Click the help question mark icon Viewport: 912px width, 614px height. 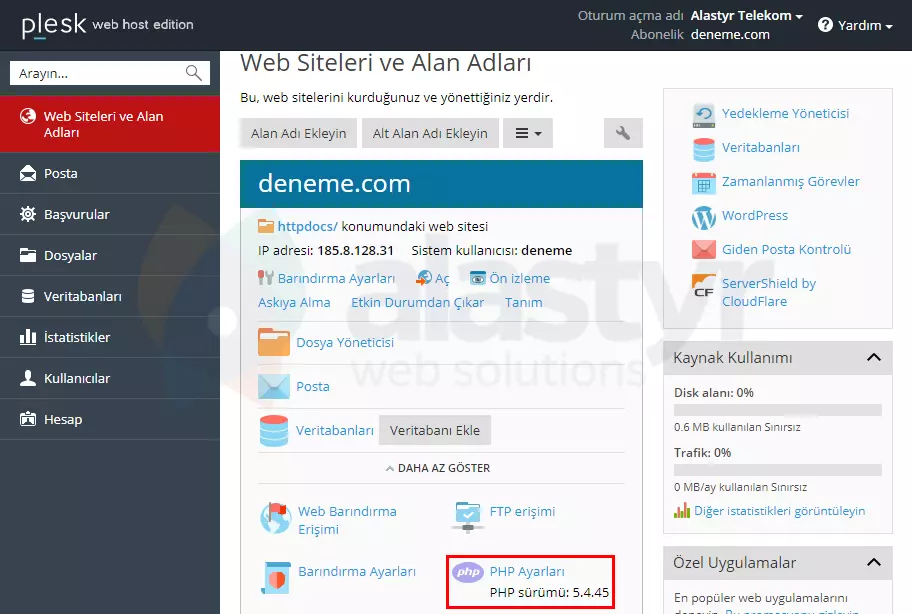coord(825,25)
